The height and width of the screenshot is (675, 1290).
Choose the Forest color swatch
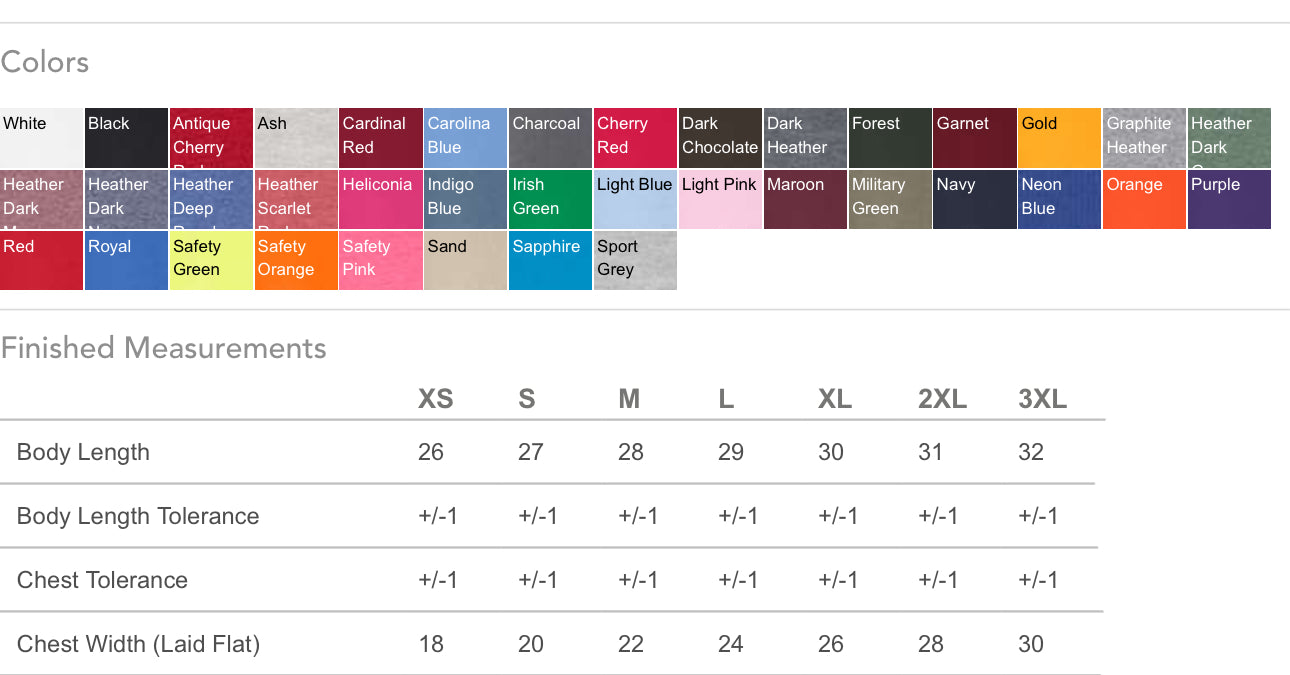(889, 138)
